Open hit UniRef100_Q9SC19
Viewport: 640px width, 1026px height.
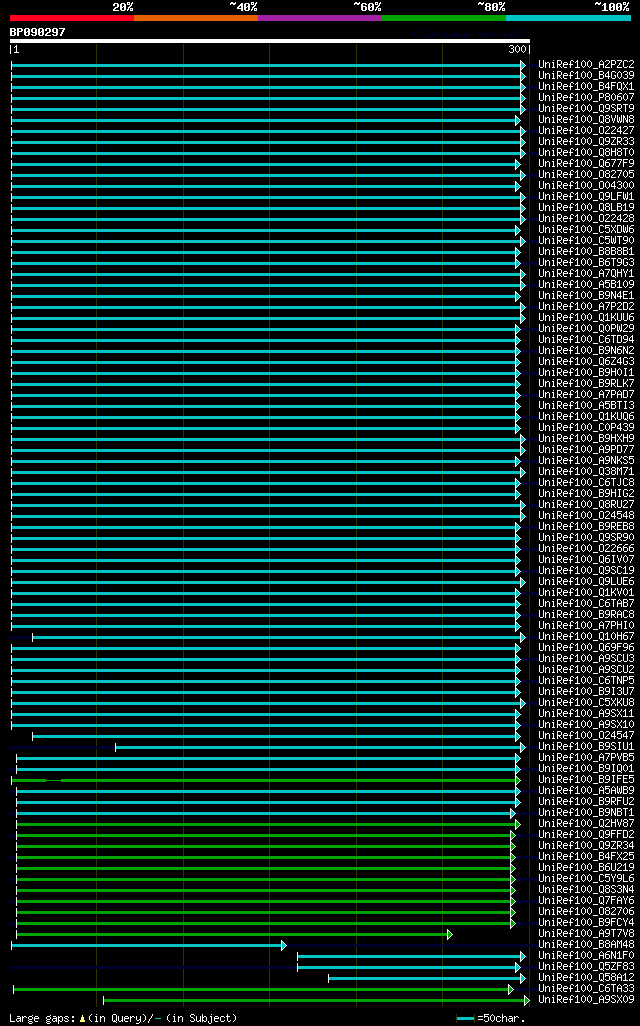pos(586,571)
